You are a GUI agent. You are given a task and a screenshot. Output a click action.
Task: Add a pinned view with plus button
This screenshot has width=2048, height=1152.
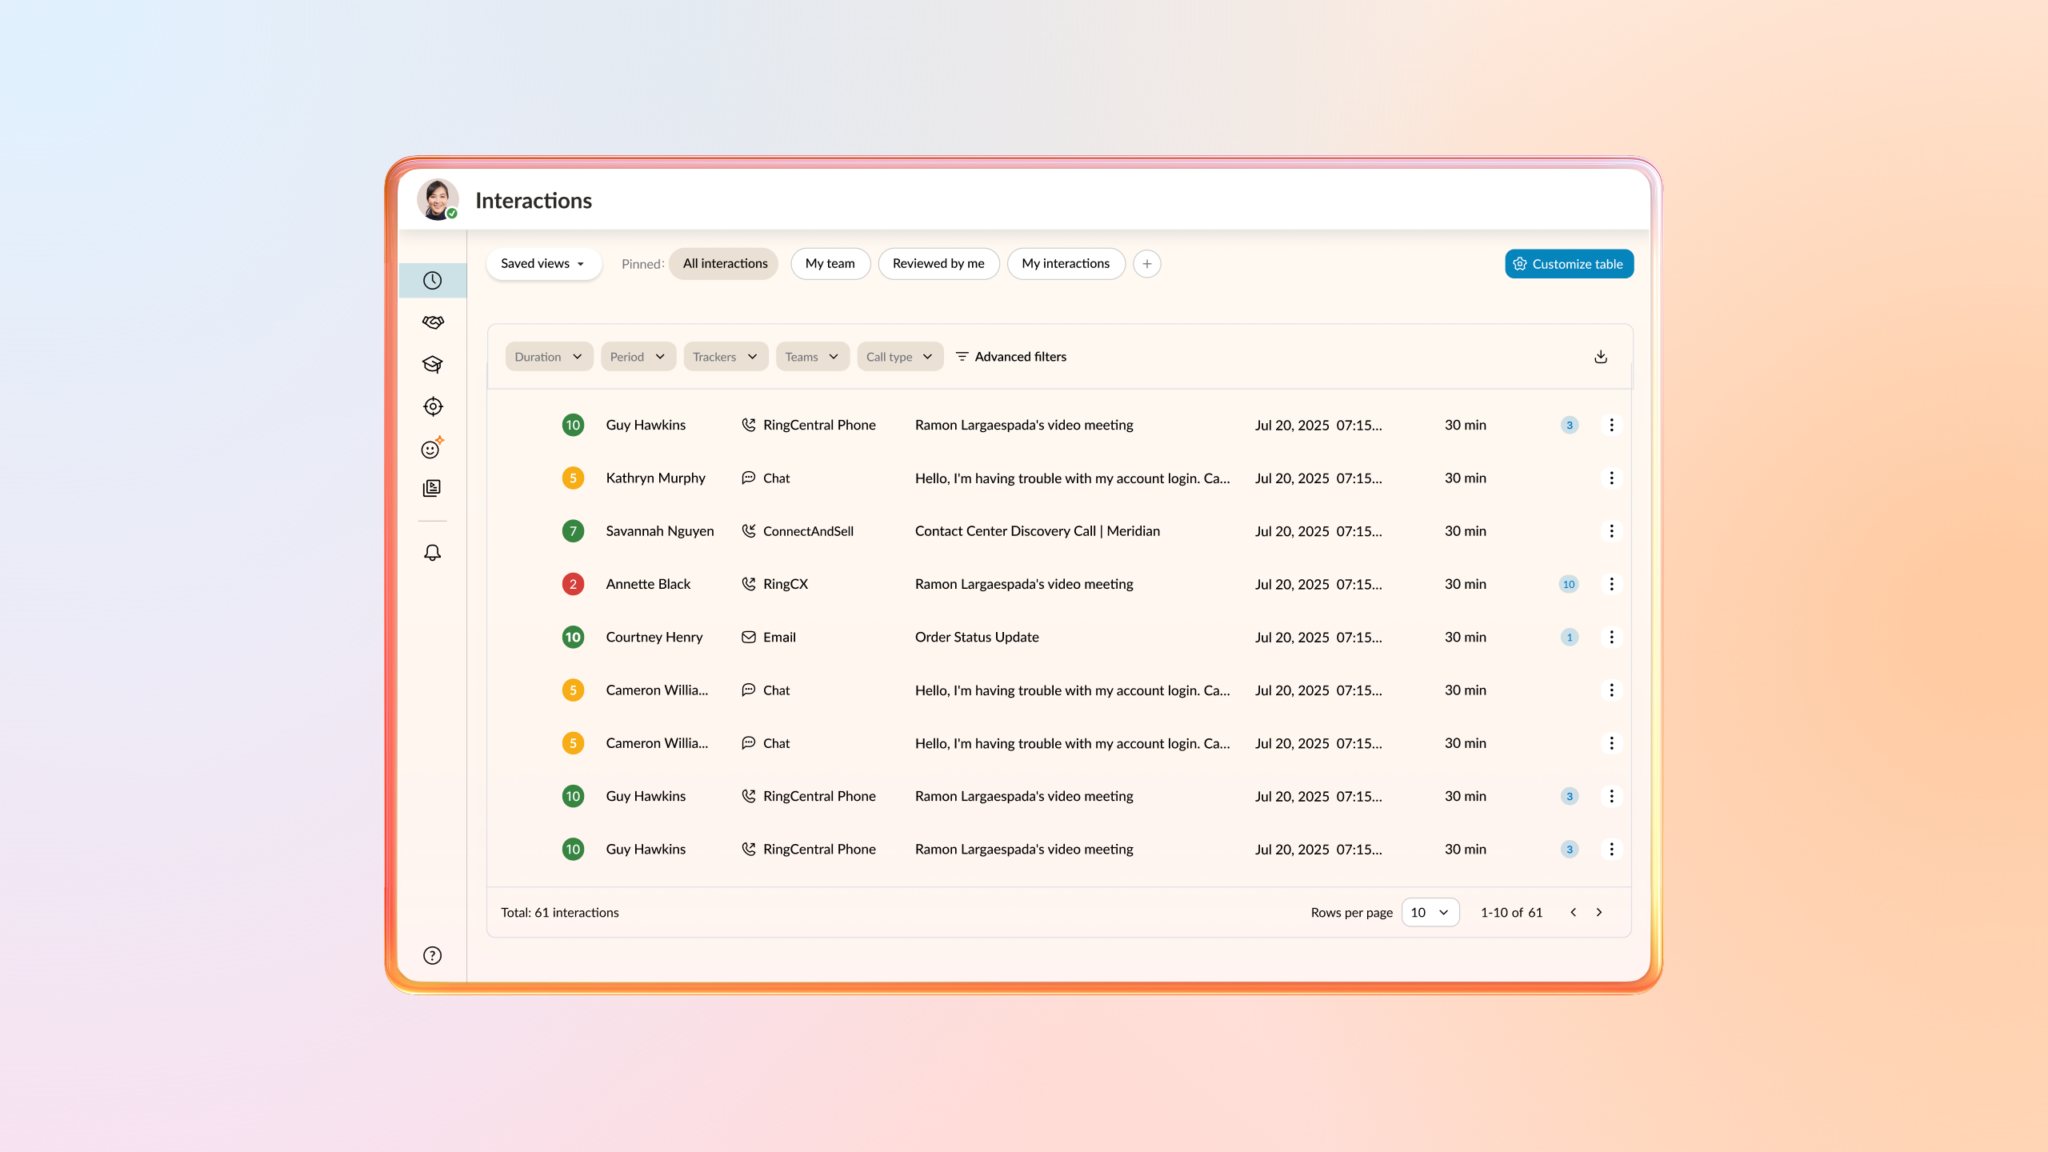(1147, 264)
